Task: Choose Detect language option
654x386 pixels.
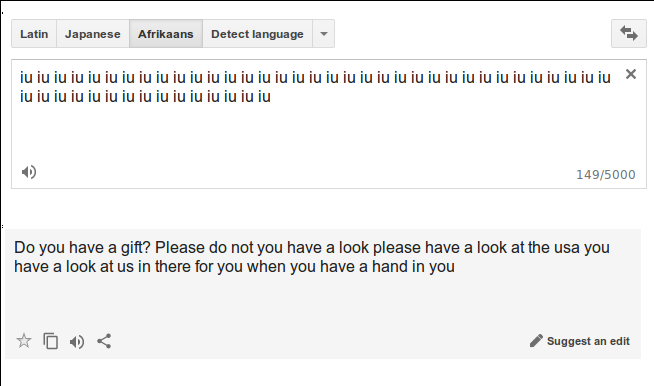Action: pos(257,34)
